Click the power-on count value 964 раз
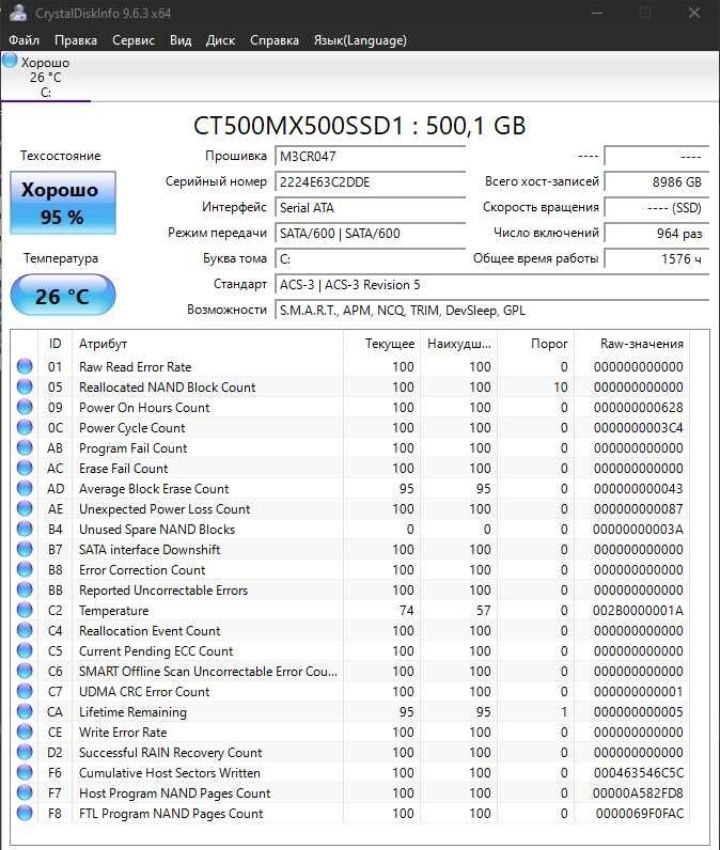720x850 pixels. 657,233
